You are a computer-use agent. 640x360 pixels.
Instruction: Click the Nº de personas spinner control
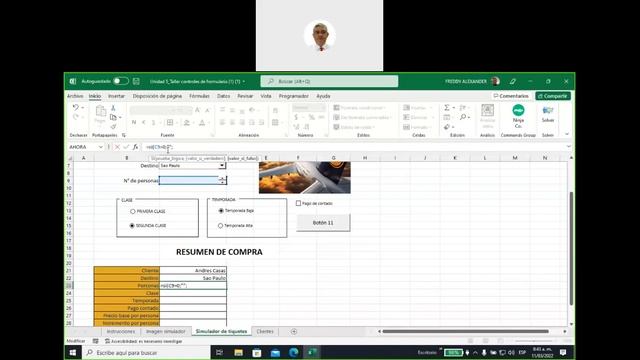pyautogui.click(x=222, y=180)
